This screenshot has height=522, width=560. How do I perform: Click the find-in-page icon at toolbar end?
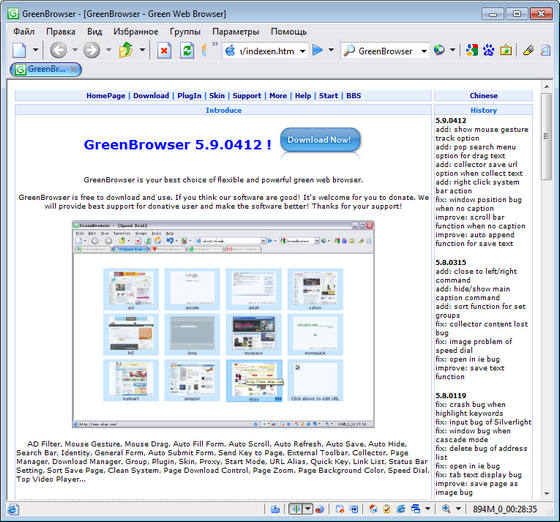coord(545,50)
